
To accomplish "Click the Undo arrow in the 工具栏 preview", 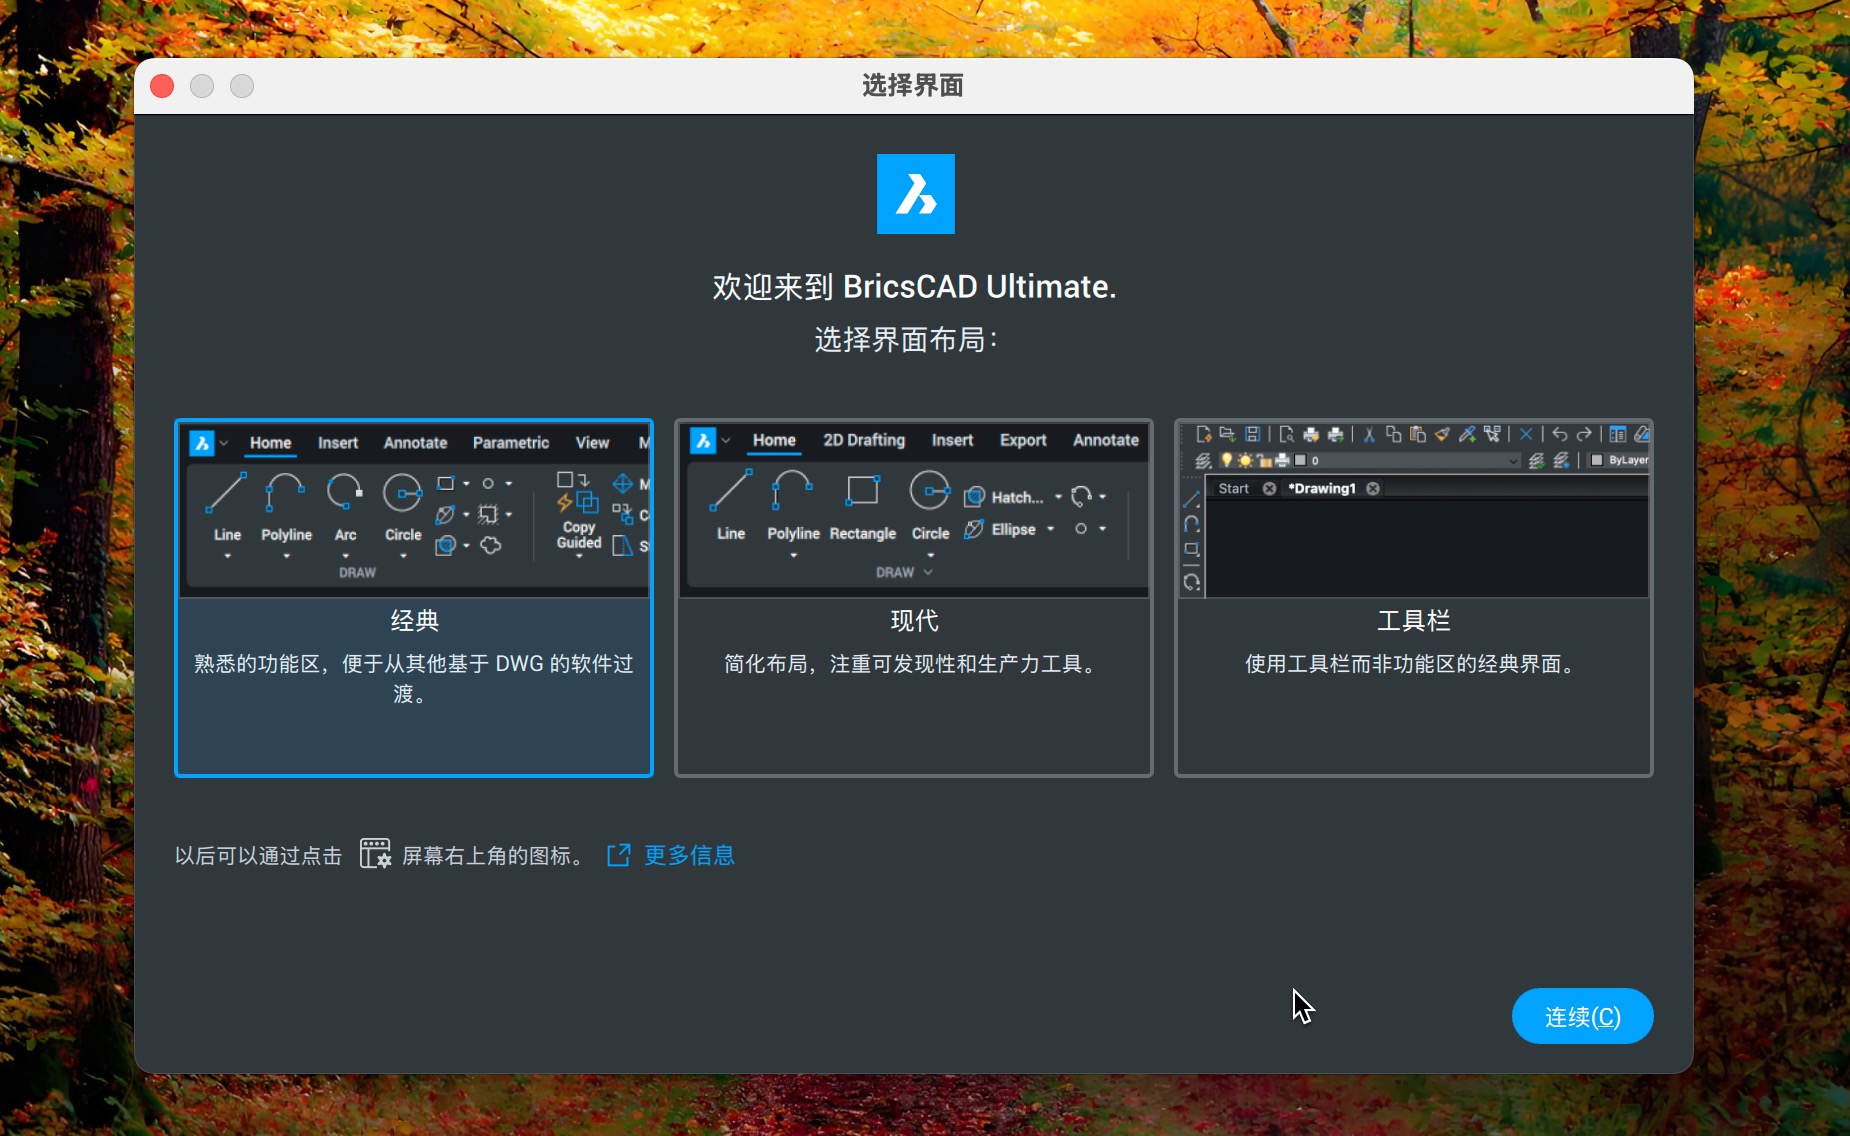I will click(x=1560, y=434).
